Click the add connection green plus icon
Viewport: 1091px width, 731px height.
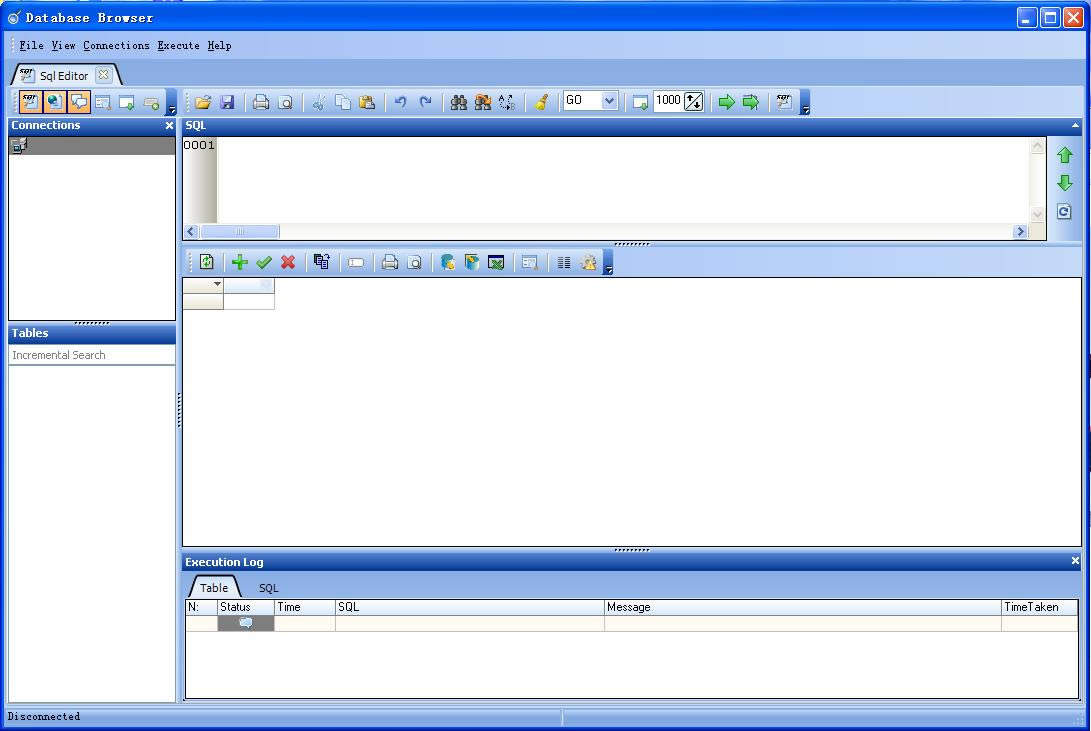click(x=151, y=102)
